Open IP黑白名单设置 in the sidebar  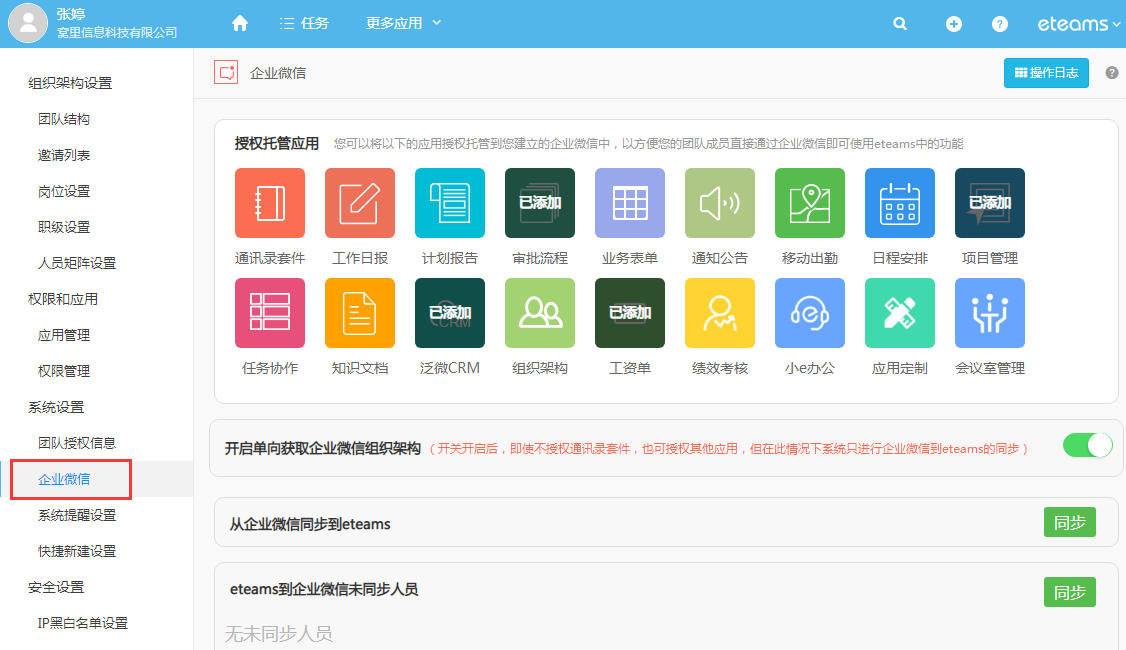click(83, 623)
